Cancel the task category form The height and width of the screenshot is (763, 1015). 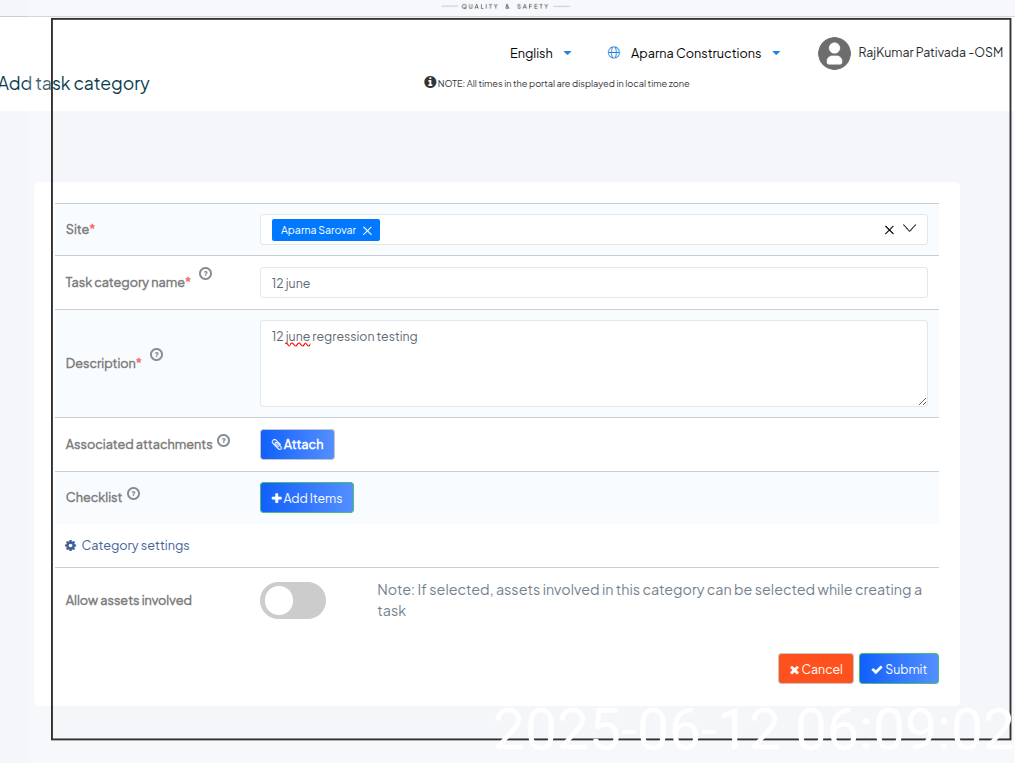pos(815,669)
